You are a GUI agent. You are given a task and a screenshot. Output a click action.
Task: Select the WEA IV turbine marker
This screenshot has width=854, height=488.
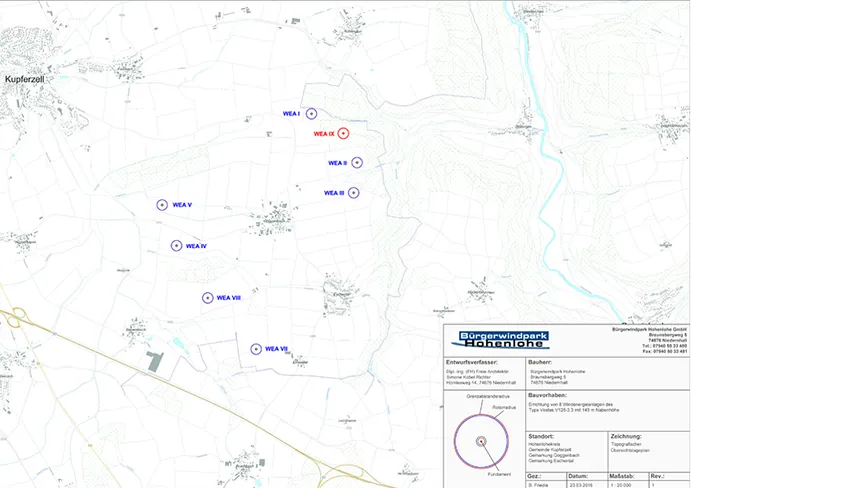[176, 246]
